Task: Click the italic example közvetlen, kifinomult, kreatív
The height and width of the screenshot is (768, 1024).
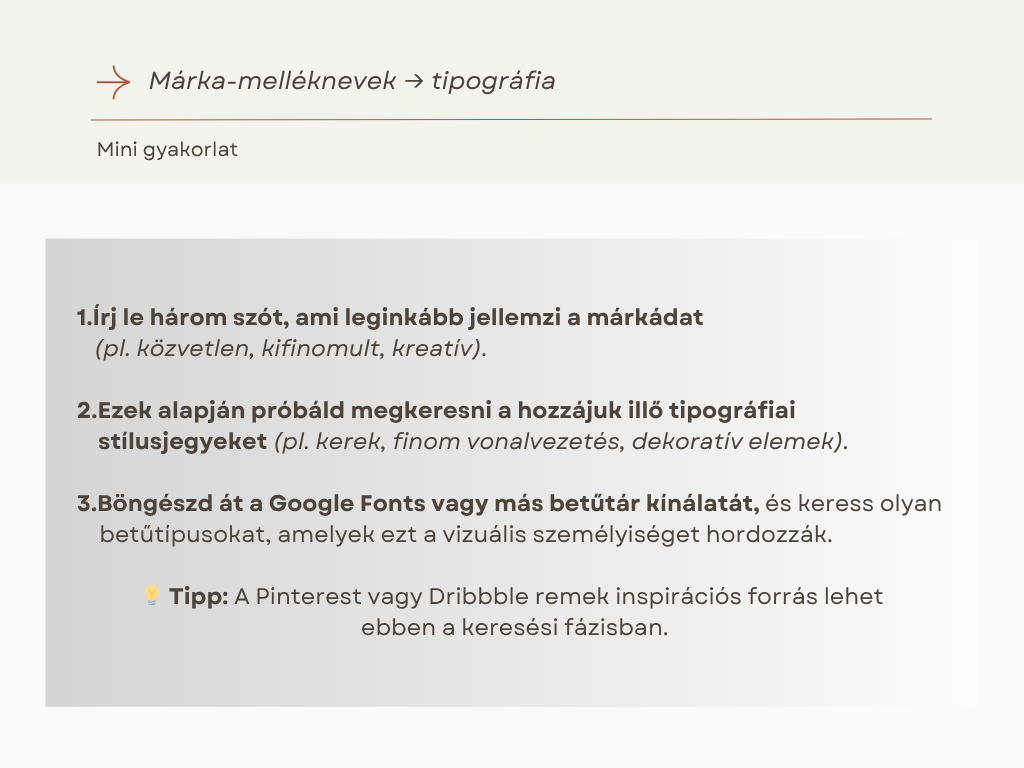Action: pyautogui.click(x=291, y=350)
